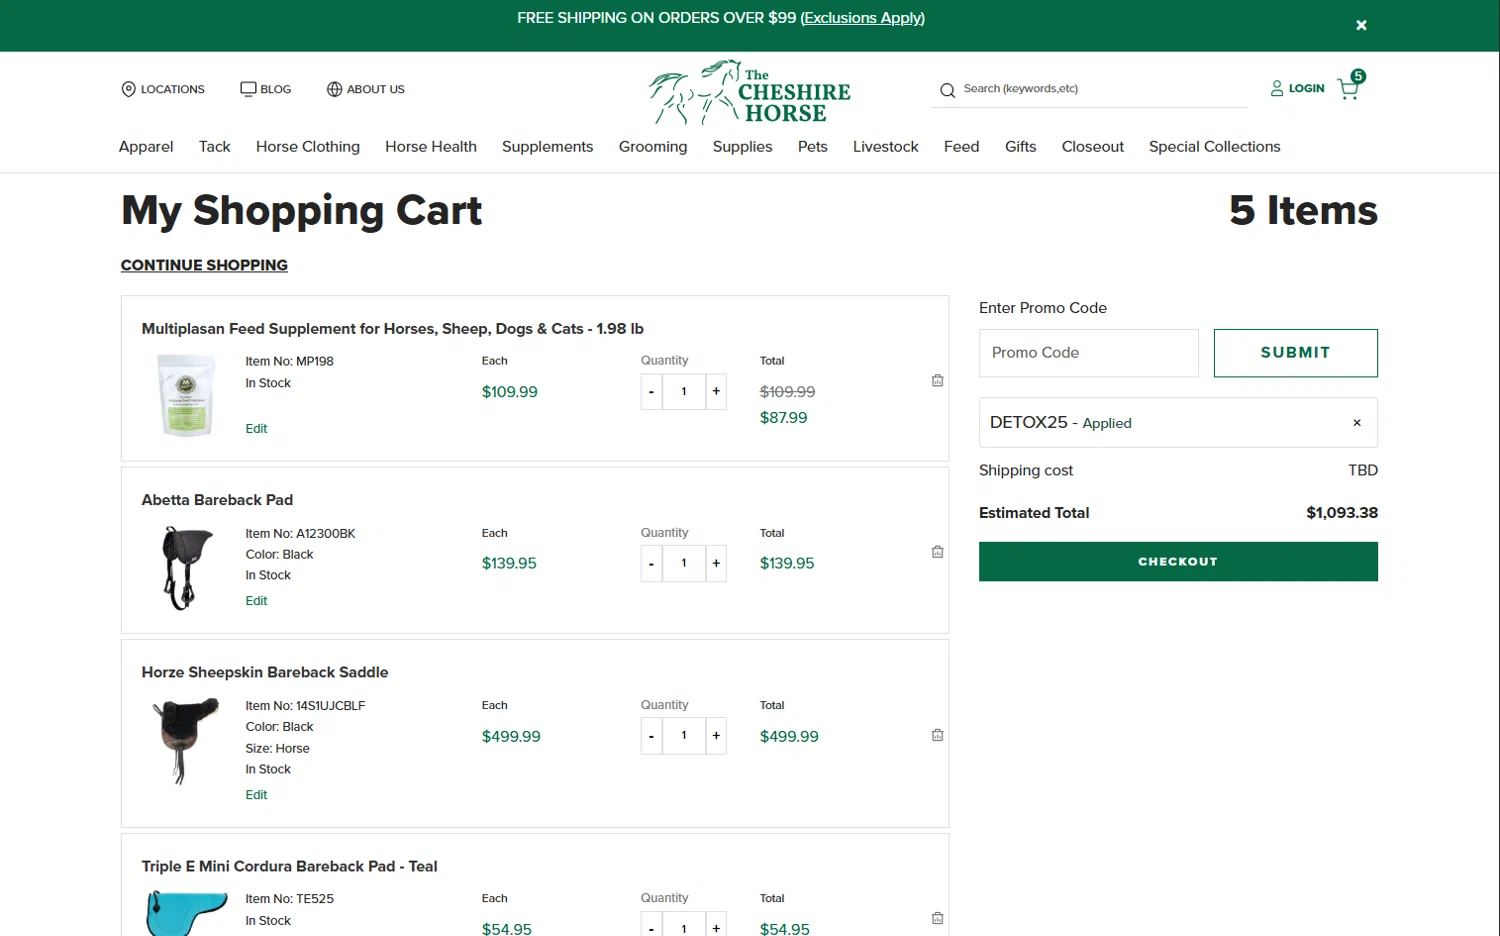This screenshot has width=1500, height=936.
Task: Open the Closeout menu
Action: (1092, 146)
